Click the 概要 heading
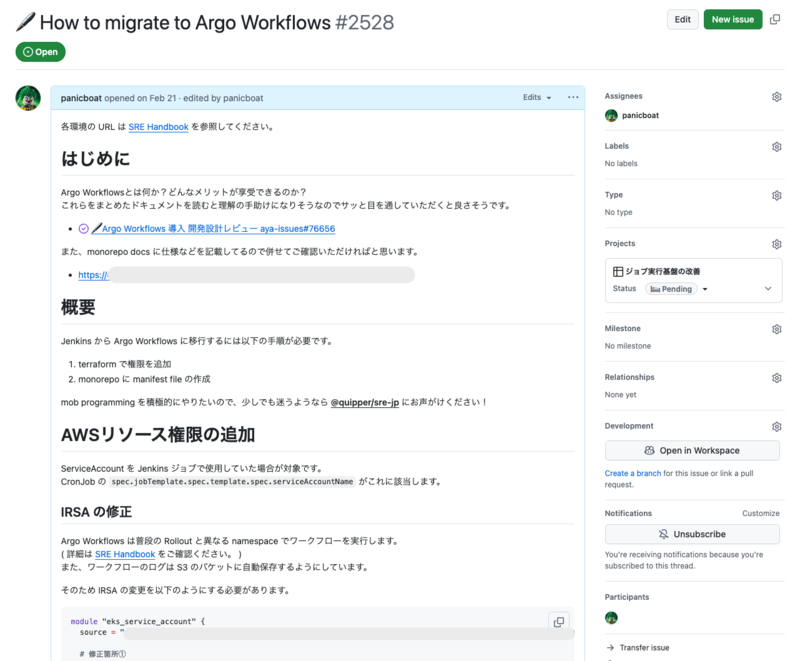800x661 pixels. (x=78, y=308)
